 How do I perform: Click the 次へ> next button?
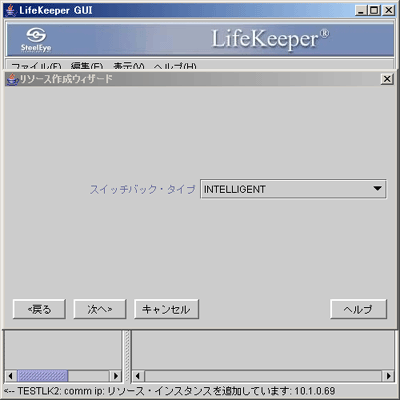click(x=100, y=309)
